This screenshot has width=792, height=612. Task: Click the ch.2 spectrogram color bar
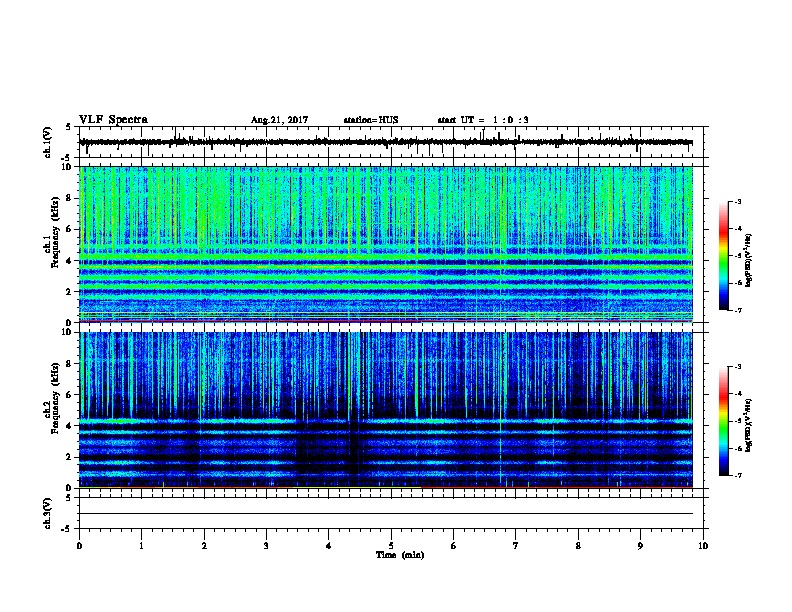(x=723, y=421)
